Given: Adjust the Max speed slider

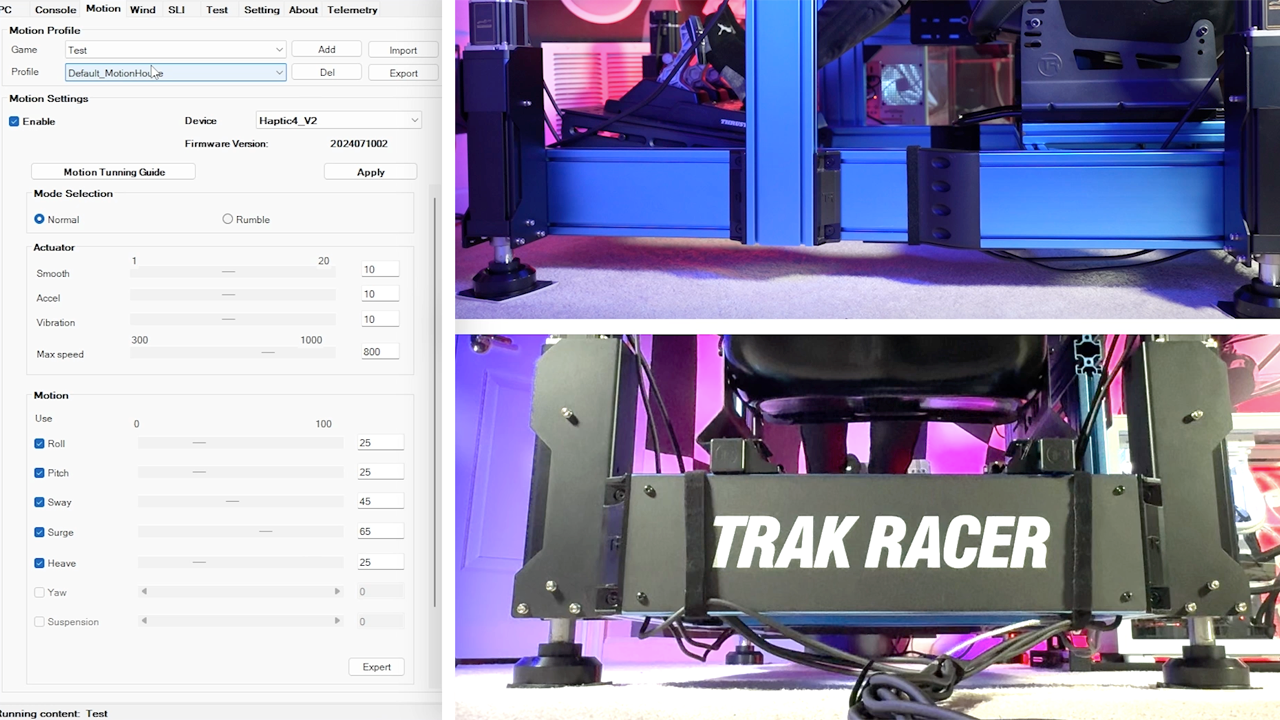Looking at the screenshot, I should [268, 352].
